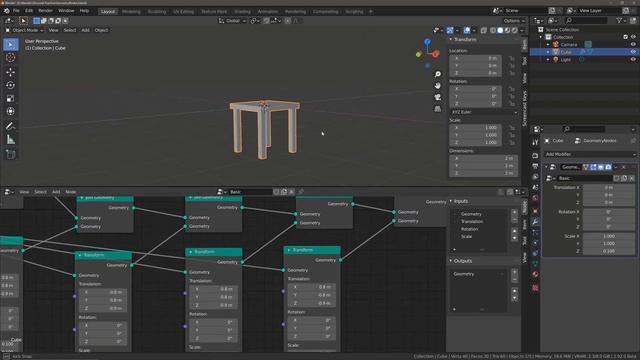Click the blue Z axis on navigation gizmo

pyautogui.click(x=427, y=42)
